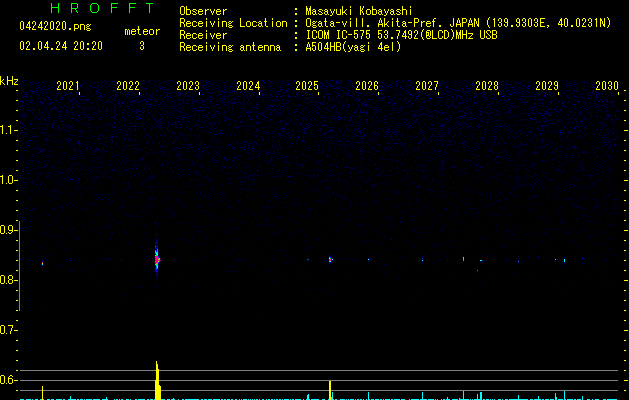
Task: Click the 0.9 frequency axis label
Action: 8,230
